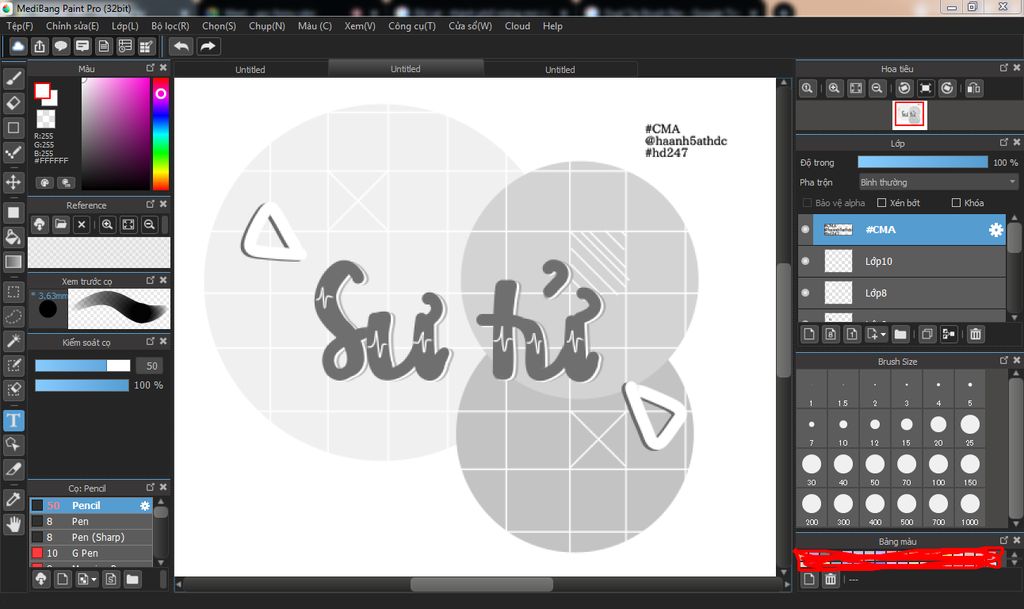Zoom in the Reference panel image
This screenshot has height=609, width=1024.
tap(107, 225)
